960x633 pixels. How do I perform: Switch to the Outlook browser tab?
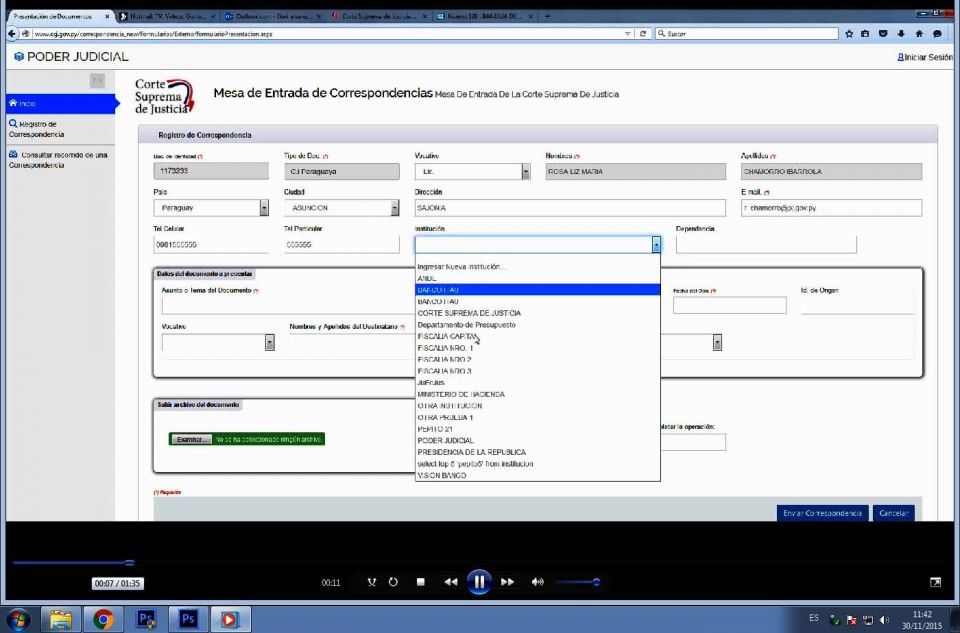coord(273,17)
